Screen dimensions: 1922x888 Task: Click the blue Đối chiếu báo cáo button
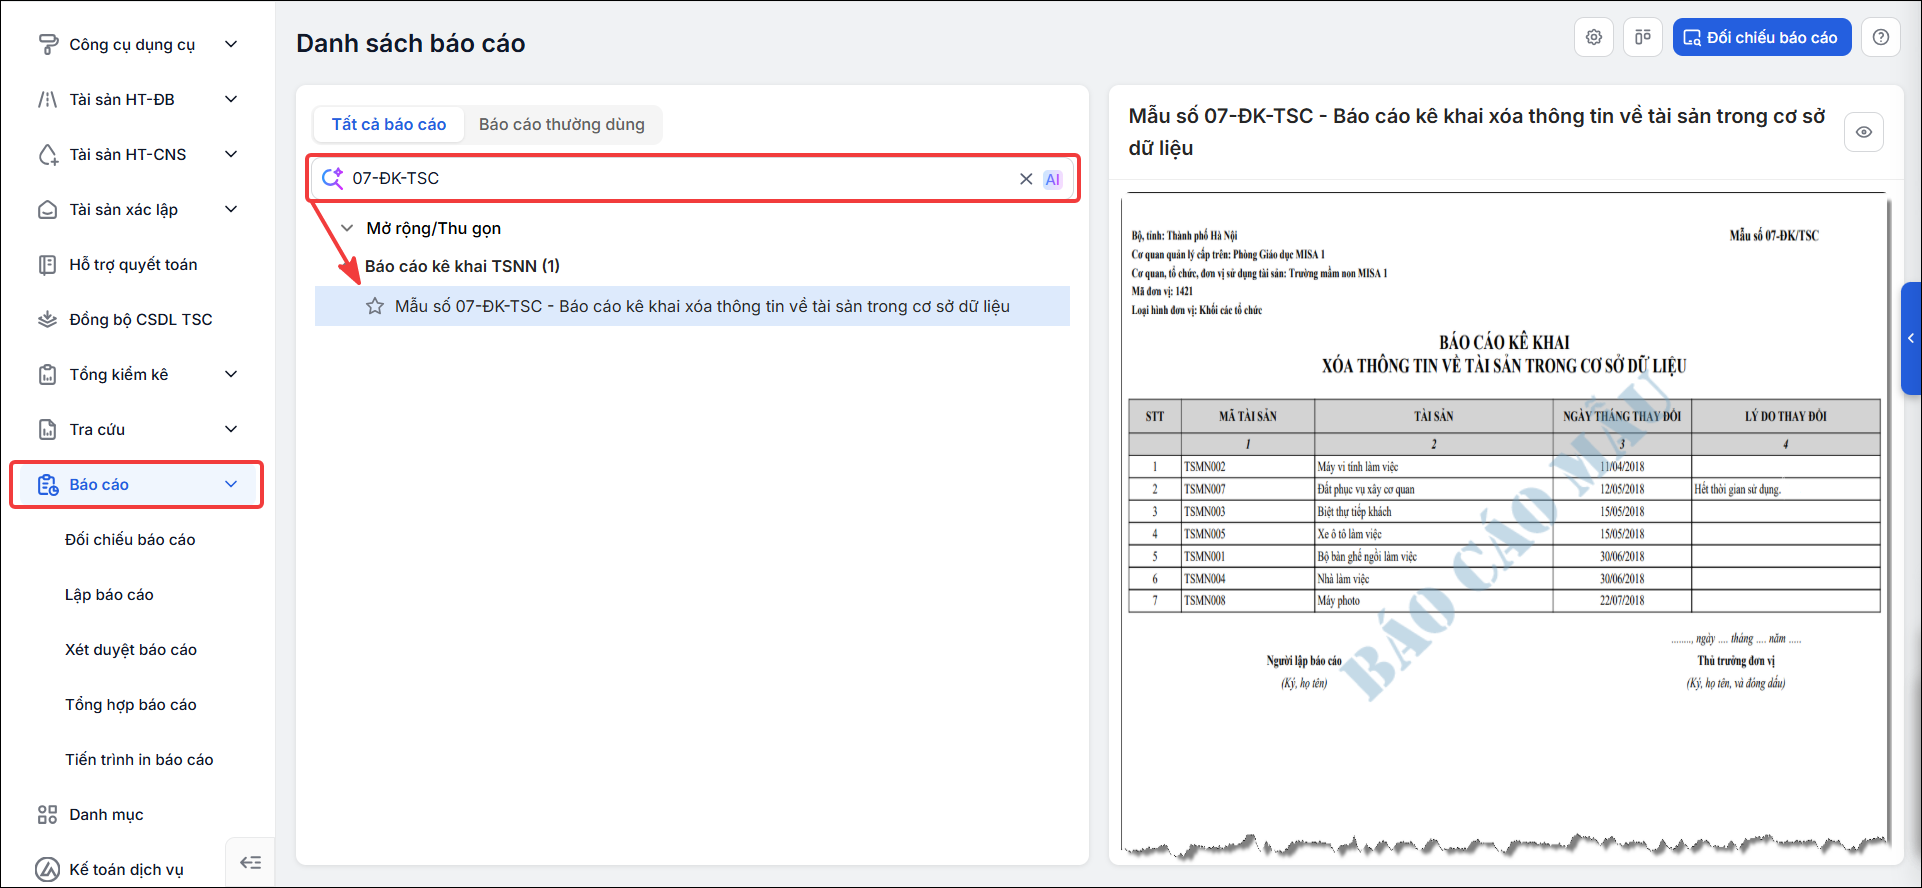(x=1761, y=37)
